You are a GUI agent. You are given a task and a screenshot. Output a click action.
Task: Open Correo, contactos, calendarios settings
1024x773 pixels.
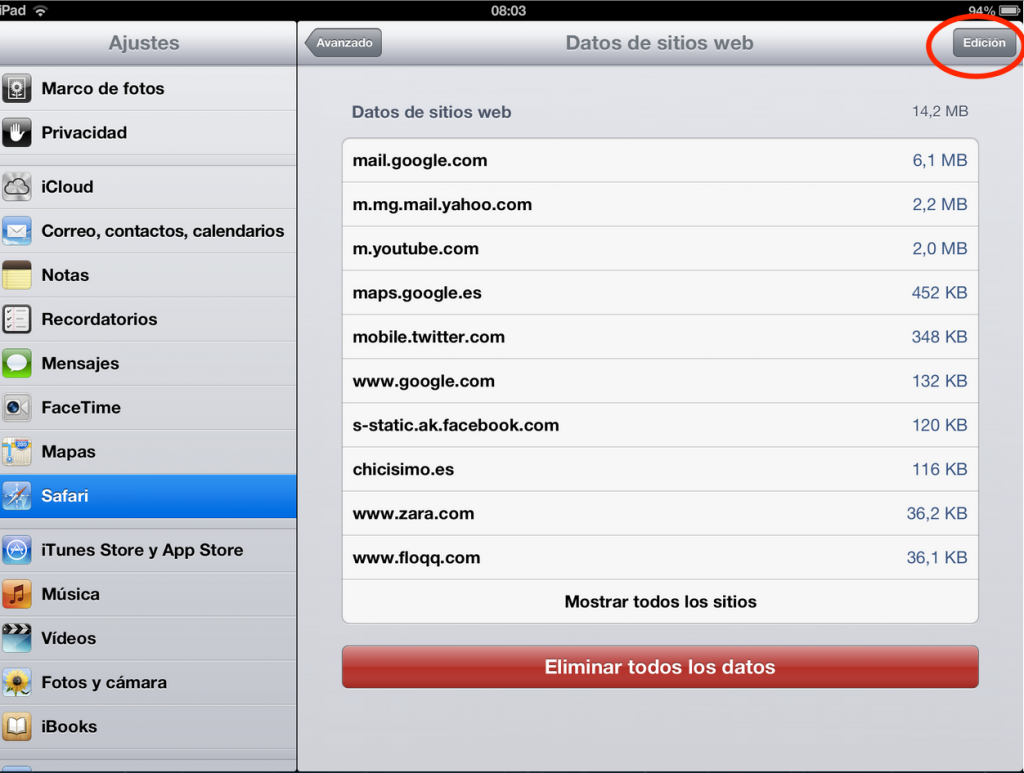(148, 231)
